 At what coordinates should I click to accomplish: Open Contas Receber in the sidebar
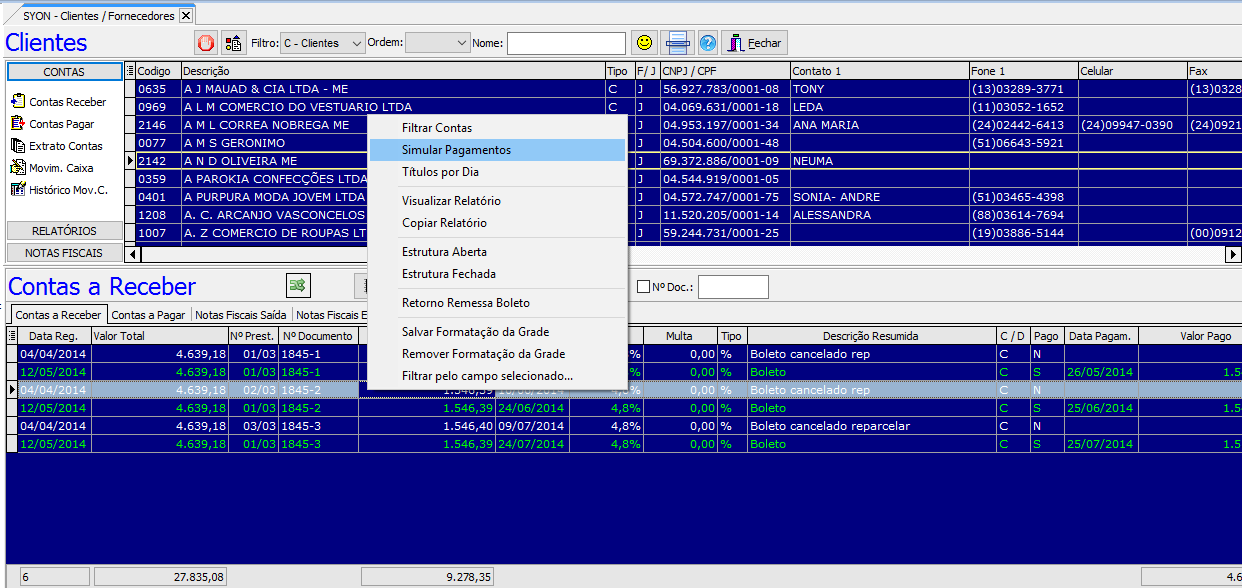click(66, 102)
